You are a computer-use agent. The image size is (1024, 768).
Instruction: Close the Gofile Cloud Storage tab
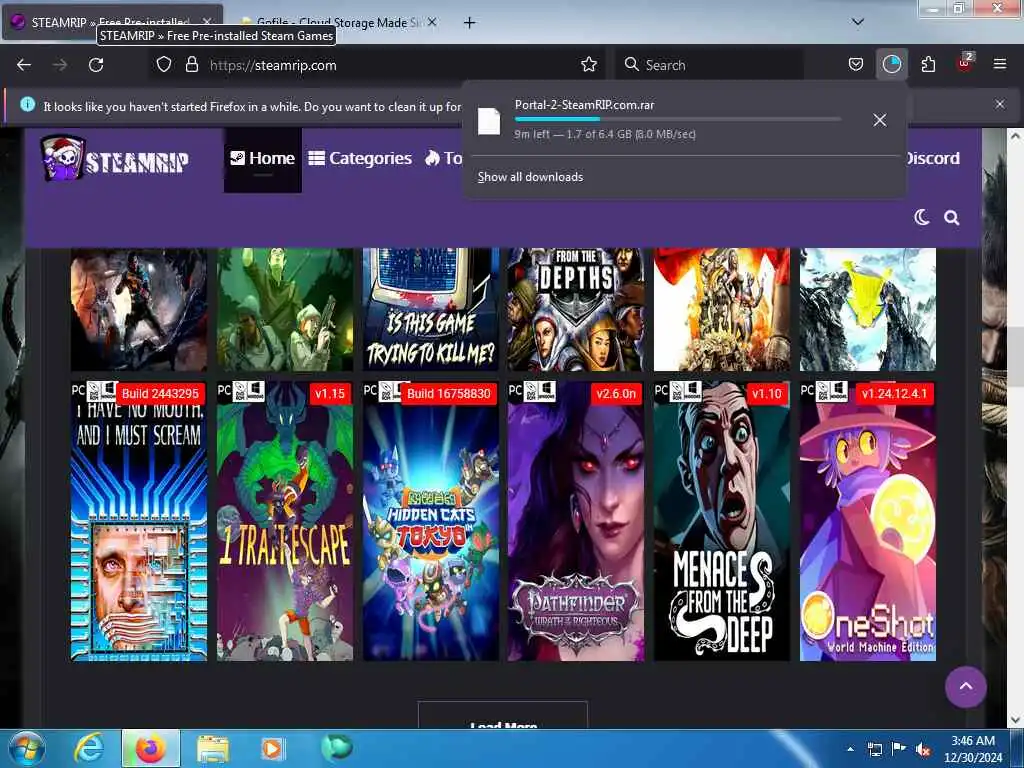click(432, 22)
